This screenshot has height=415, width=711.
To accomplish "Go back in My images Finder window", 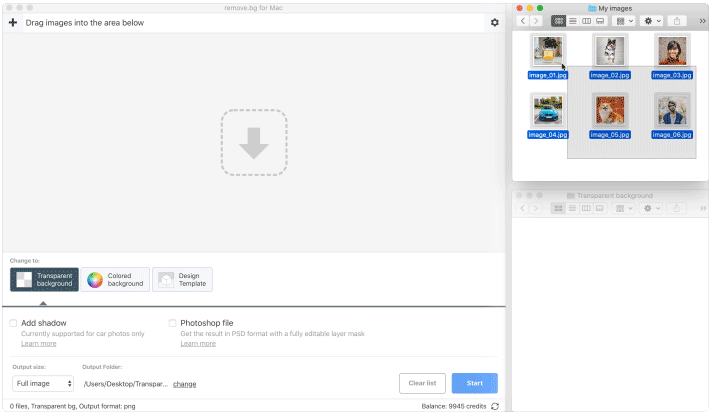I will [523, 21].
